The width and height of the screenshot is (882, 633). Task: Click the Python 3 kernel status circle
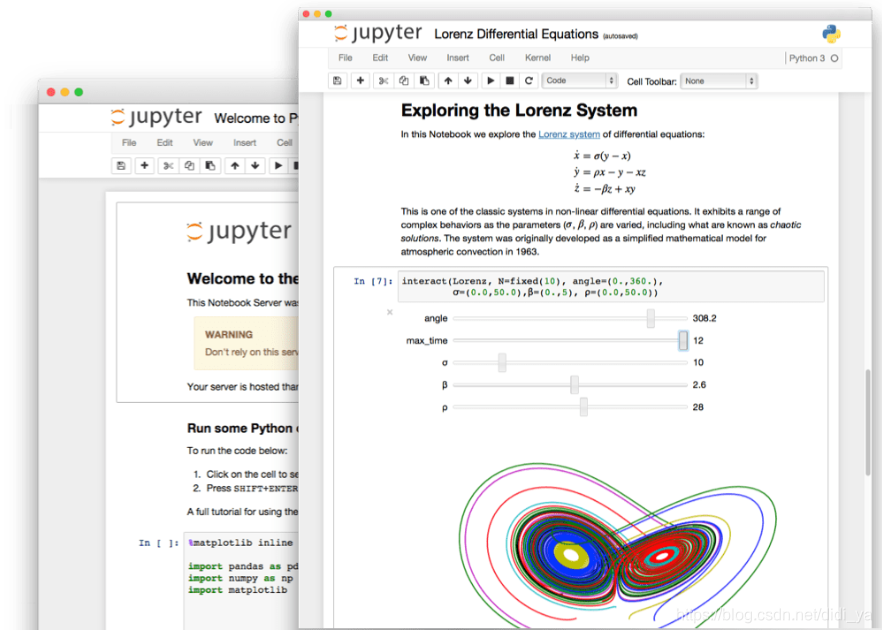834,58
